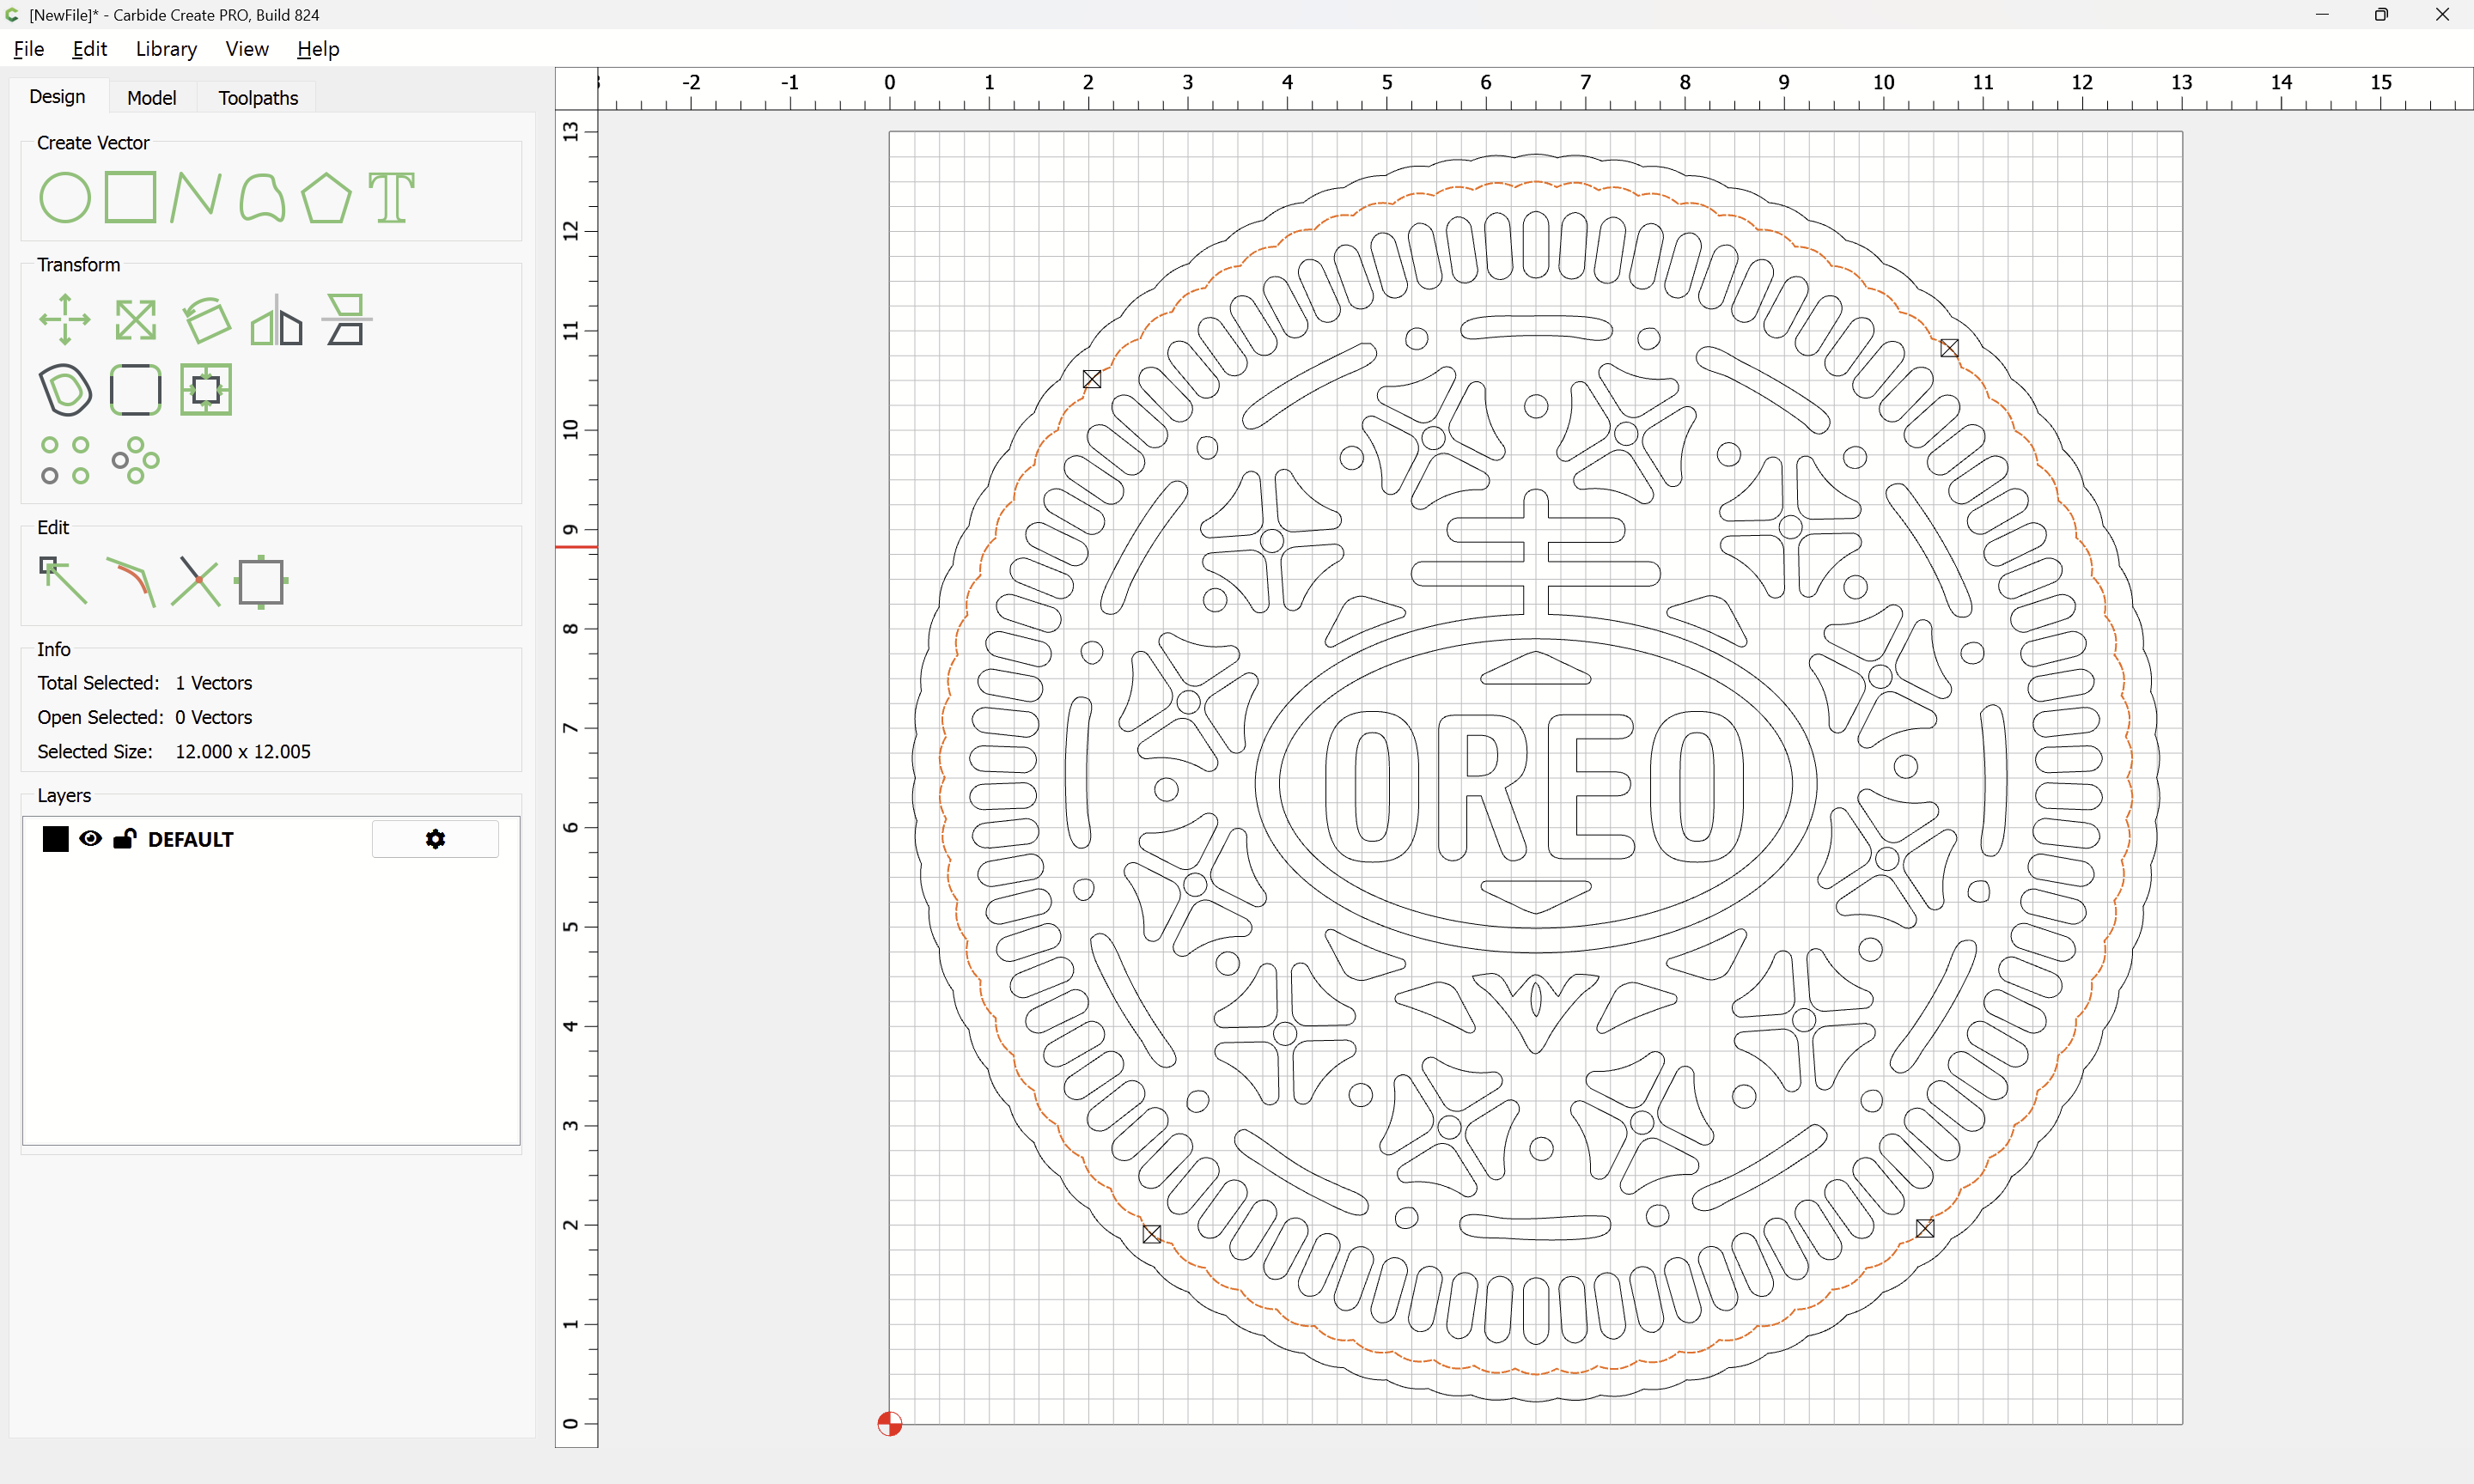Click the DEFAULT layer black color swatch
This screenshot has height=1484, width=2474.
point(56,839)
